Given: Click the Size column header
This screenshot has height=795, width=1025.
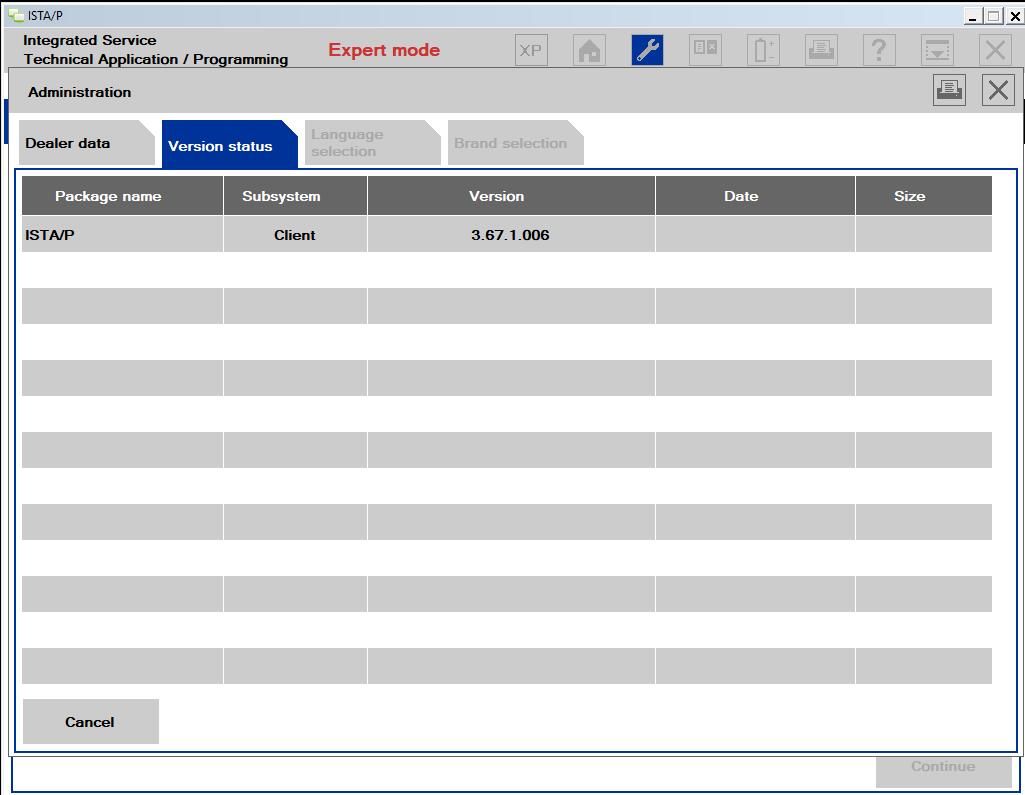Looking at the screenshot, I should point(924,196).
